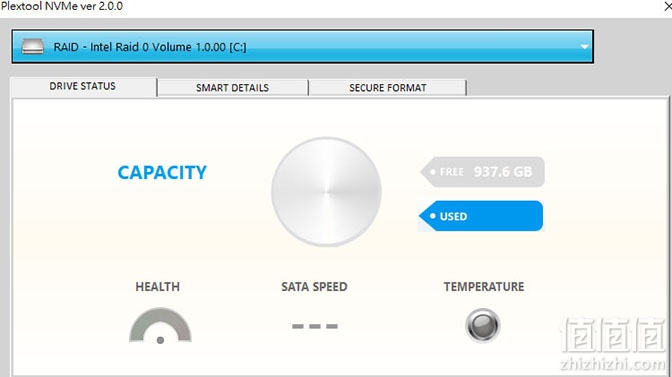Click the FREE 937.6 GB tag

pyautogui.click(x=483, y=172)
